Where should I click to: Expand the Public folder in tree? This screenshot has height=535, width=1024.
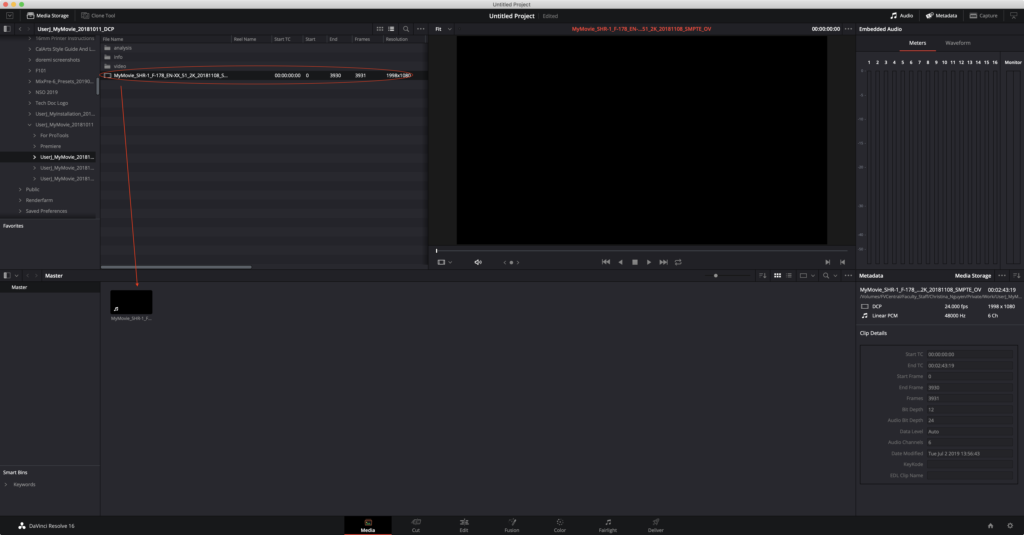20,189
